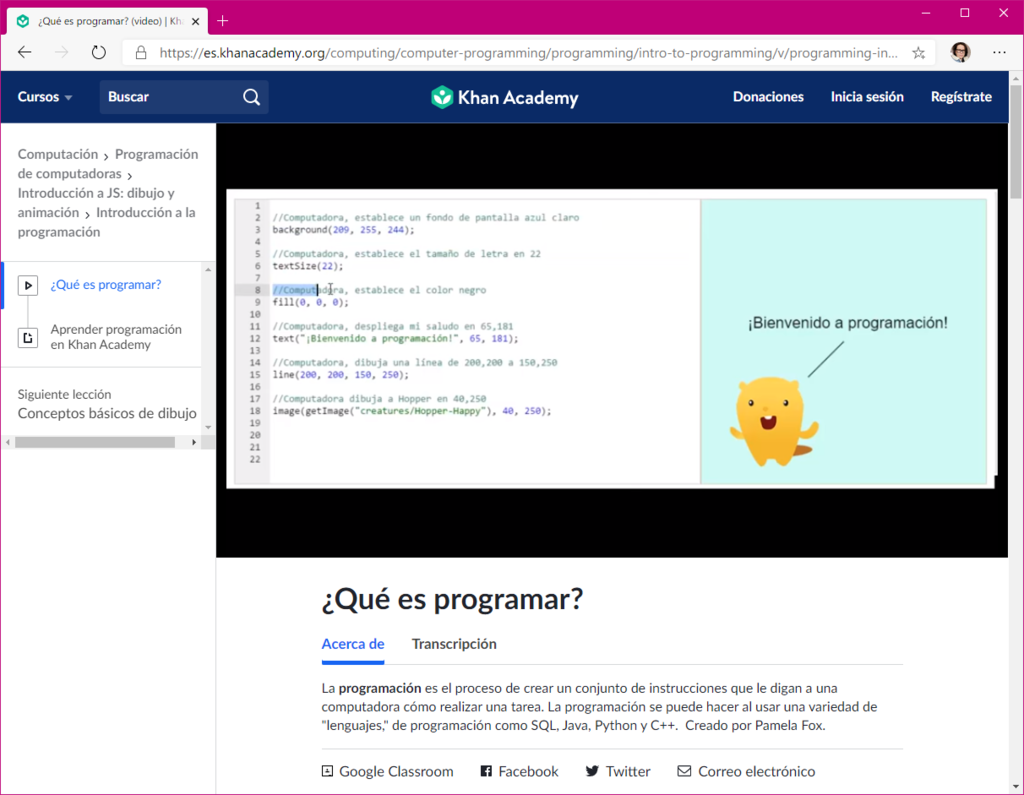Click Regístrate in the header
1024x795 pixels.
(x=961, y=97)
